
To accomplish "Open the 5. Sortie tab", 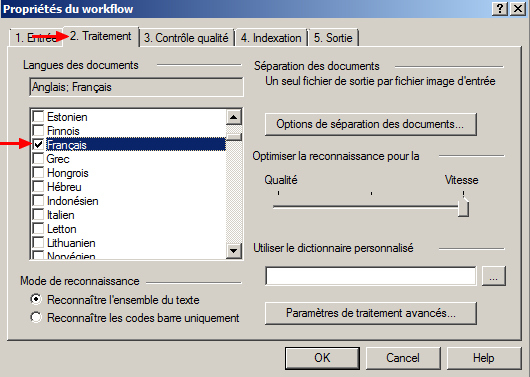I will tap(333, 38).
